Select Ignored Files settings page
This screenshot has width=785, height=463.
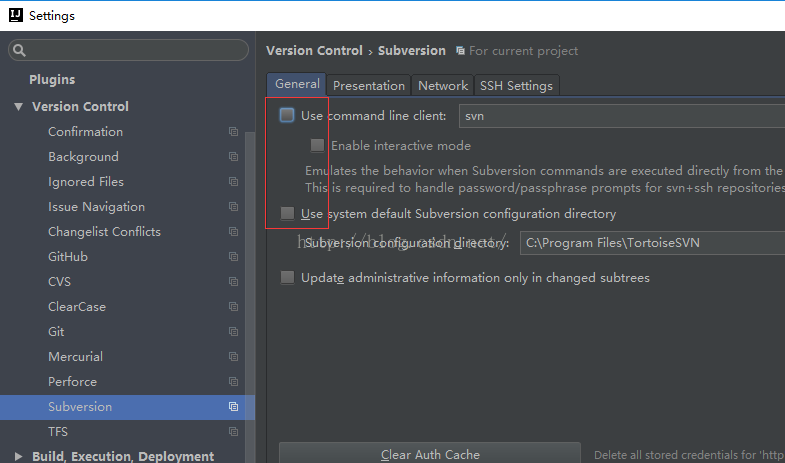[x=86, y=182]
